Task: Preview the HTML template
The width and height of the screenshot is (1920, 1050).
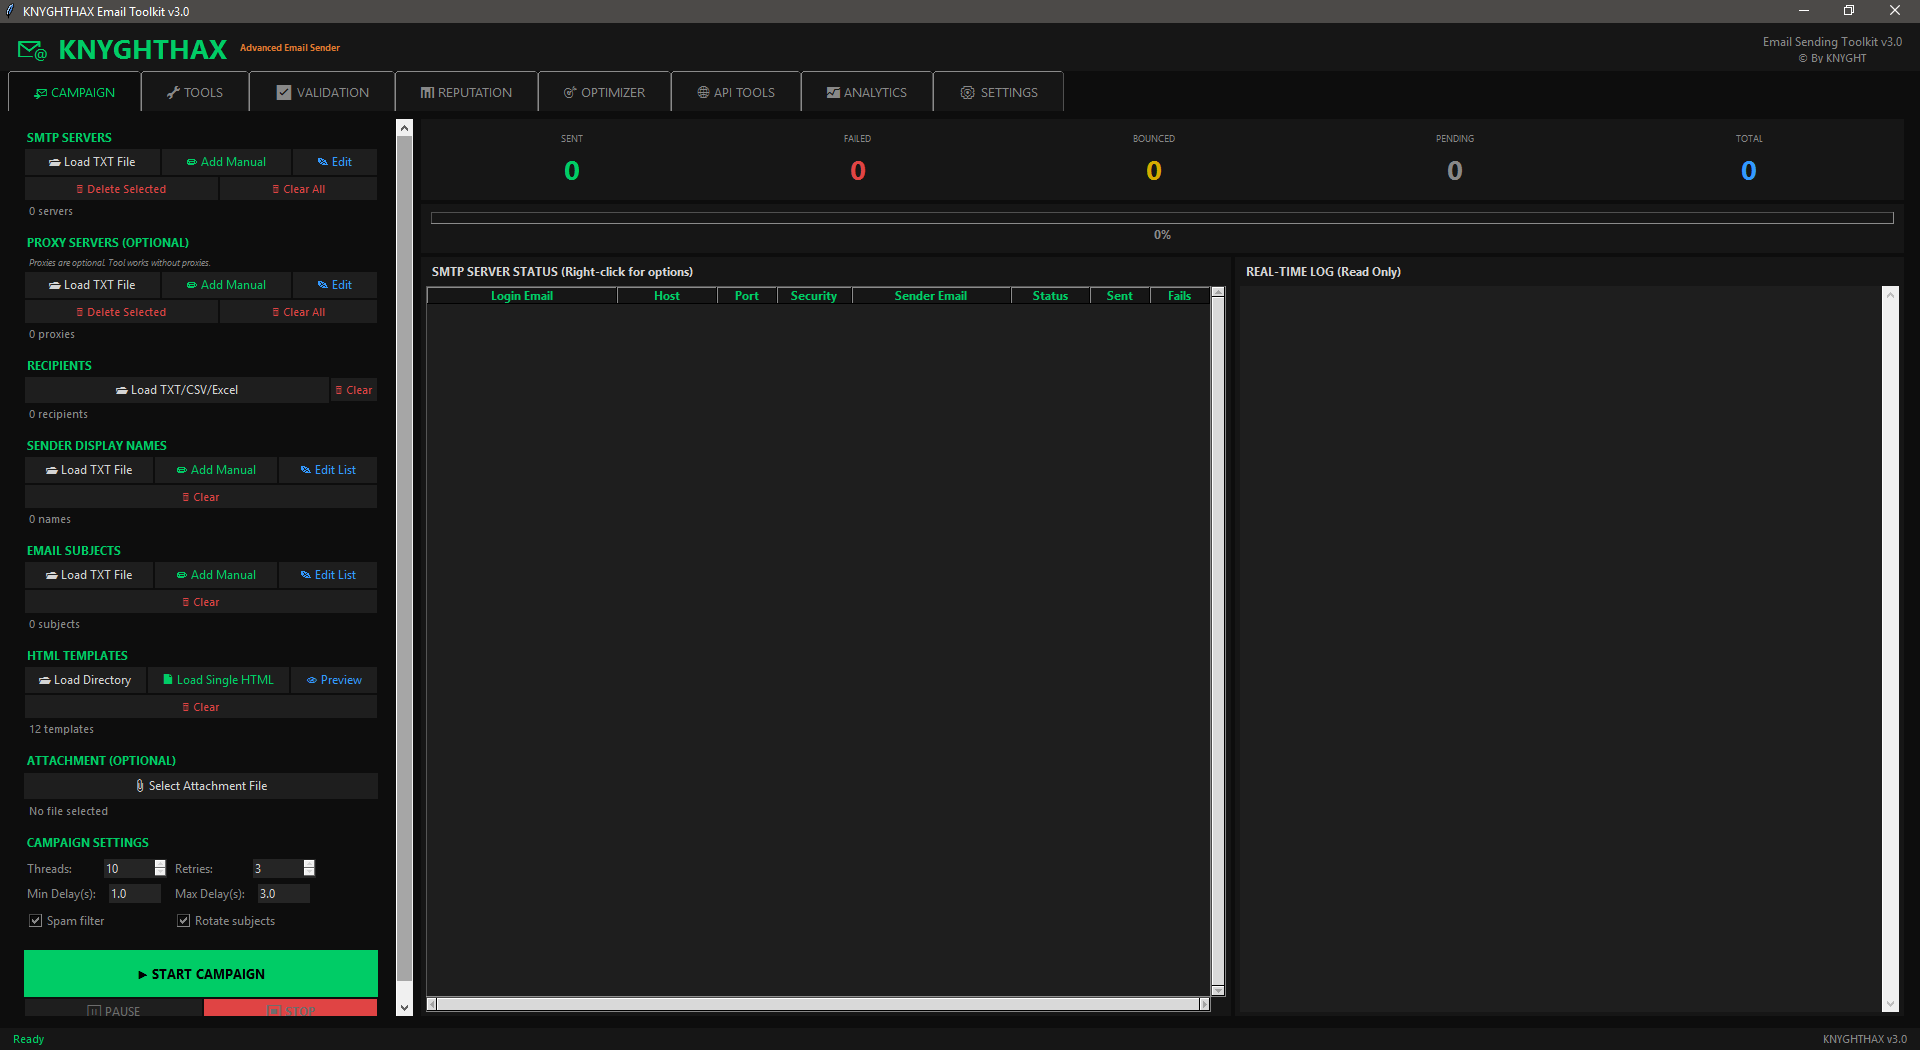Action: click(334, 680)
